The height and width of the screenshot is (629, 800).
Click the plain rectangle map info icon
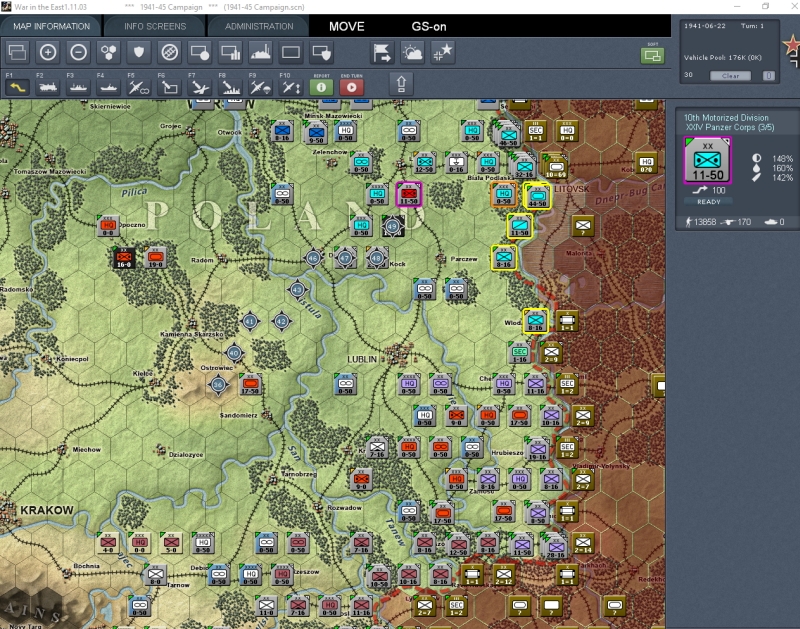[291, 52]
